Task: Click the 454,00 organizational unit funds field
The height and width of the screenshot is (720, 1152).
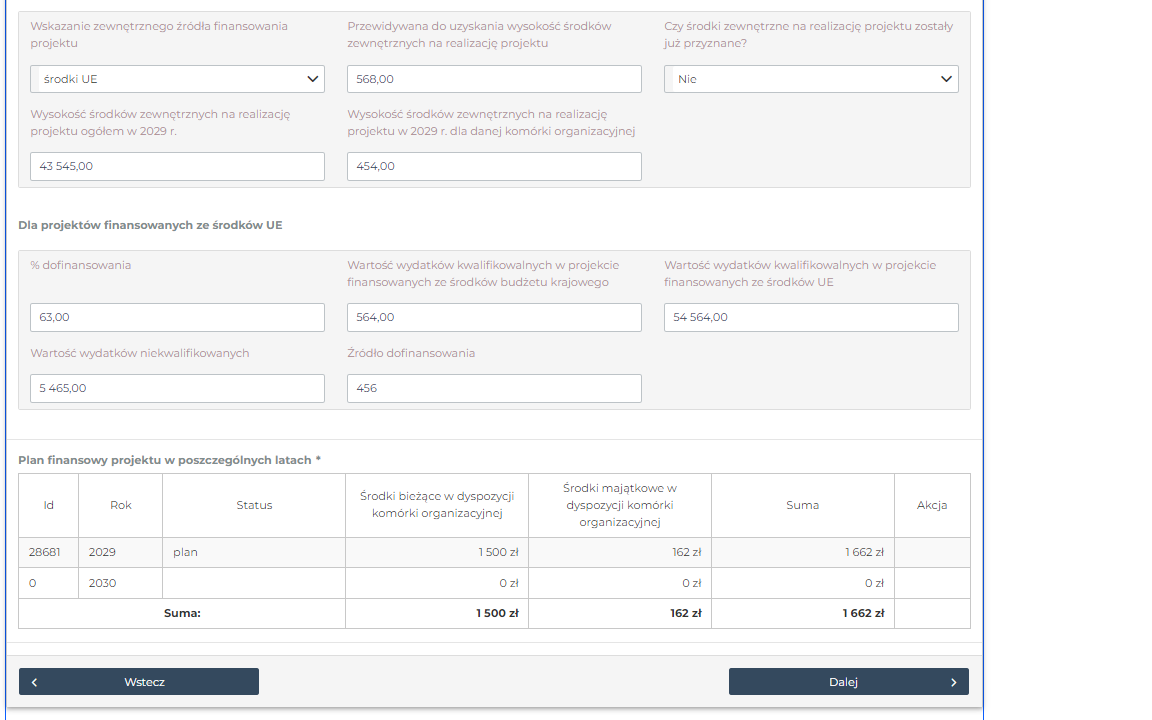Action: click(x=494, y=166)
